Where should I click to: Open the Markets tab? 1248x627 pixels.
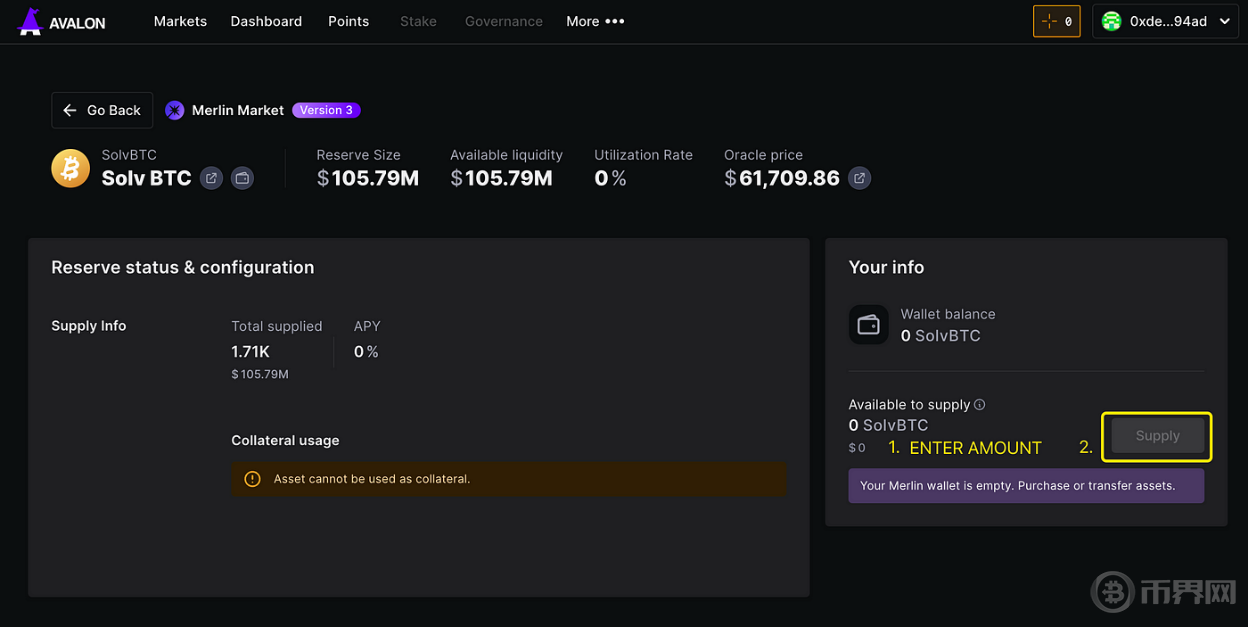[180, 21]
